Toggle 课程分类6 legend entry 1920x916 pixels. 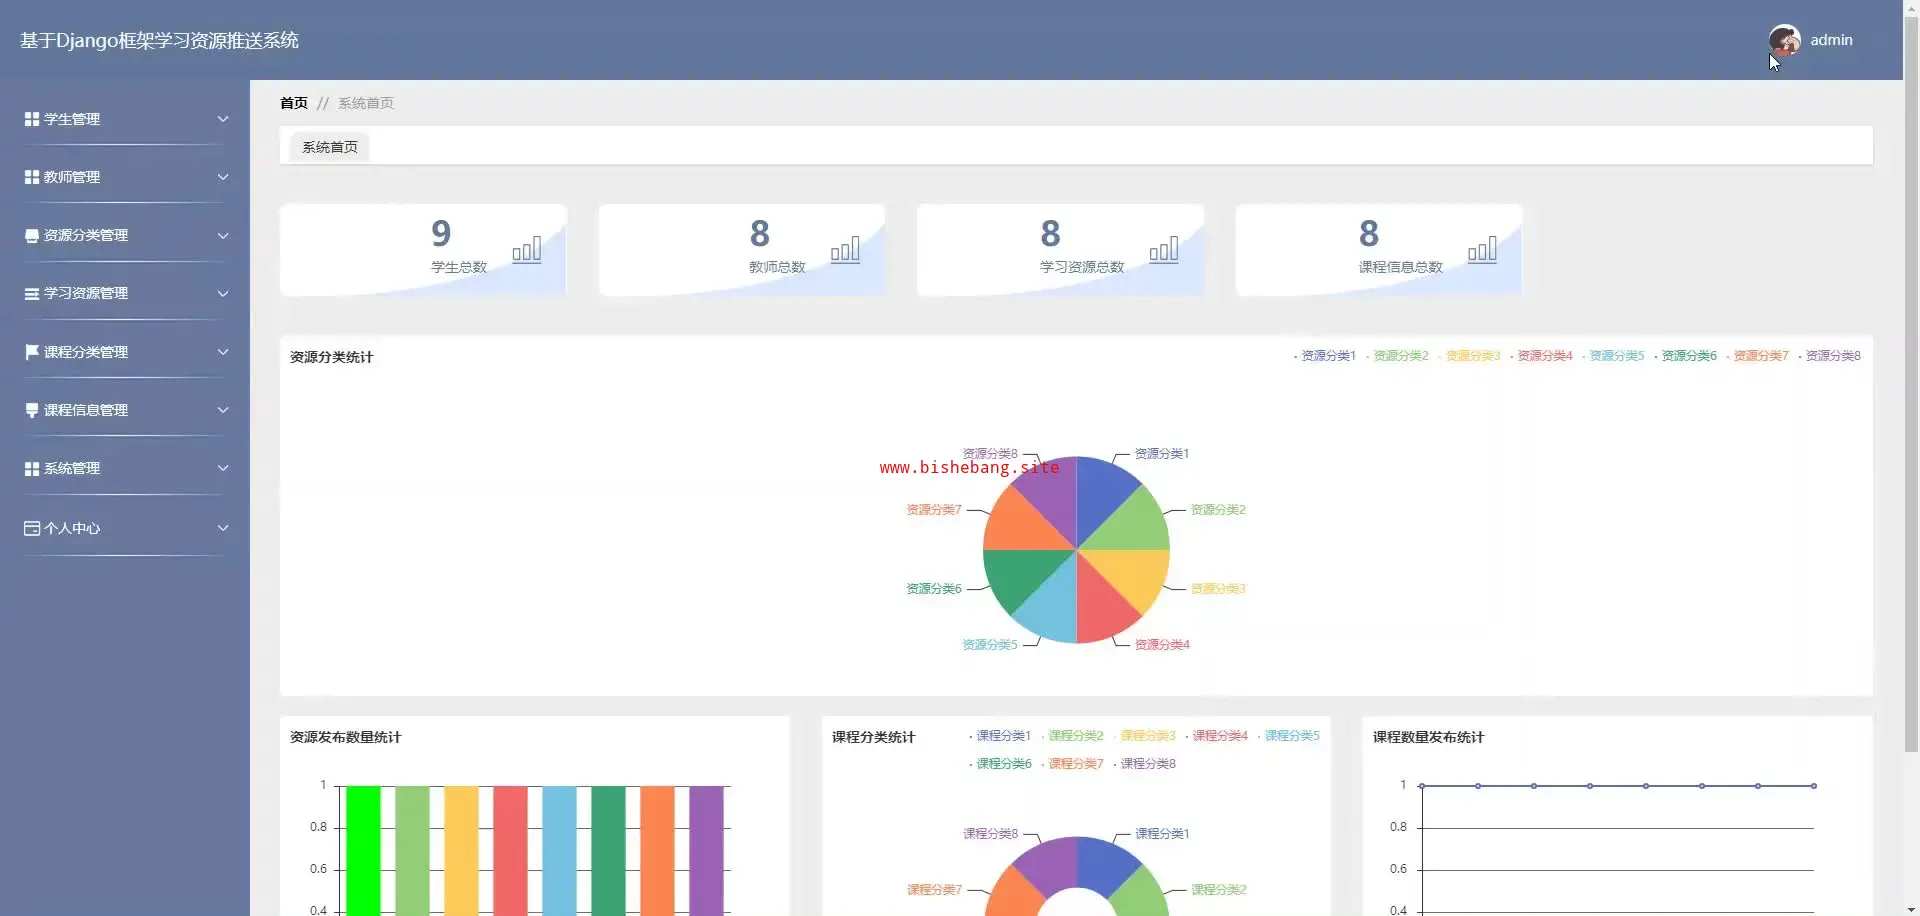[x=1000, y=764]
